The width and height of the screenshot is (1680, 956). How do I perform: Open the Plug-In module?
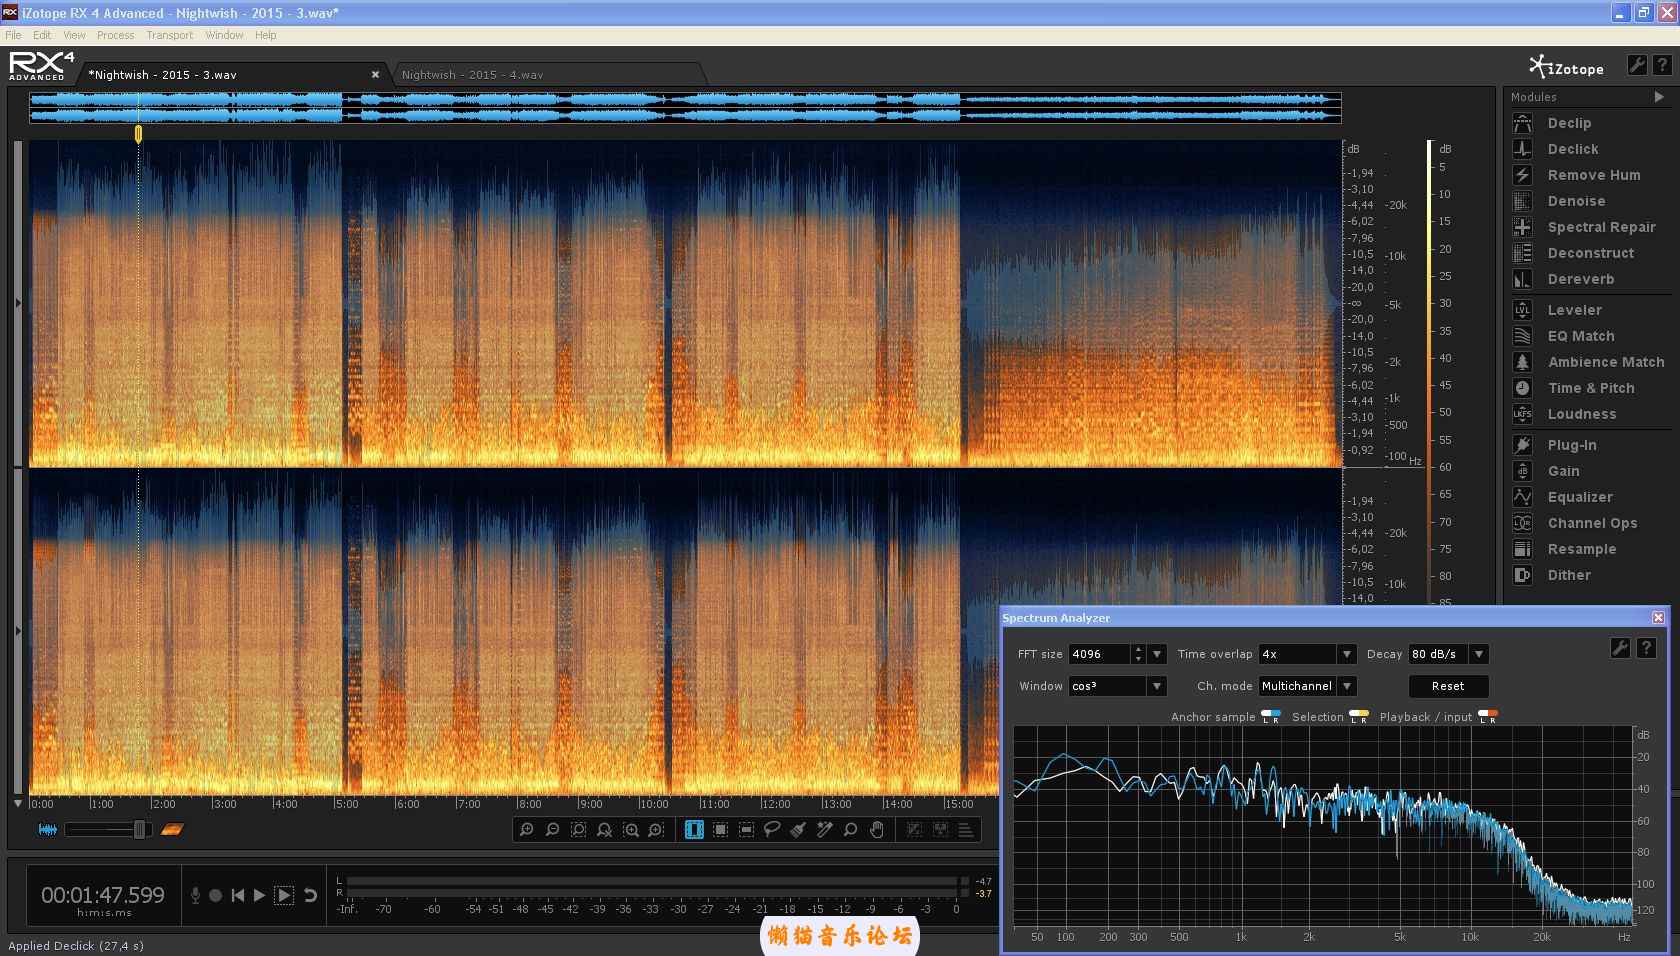click(1571, 445)
